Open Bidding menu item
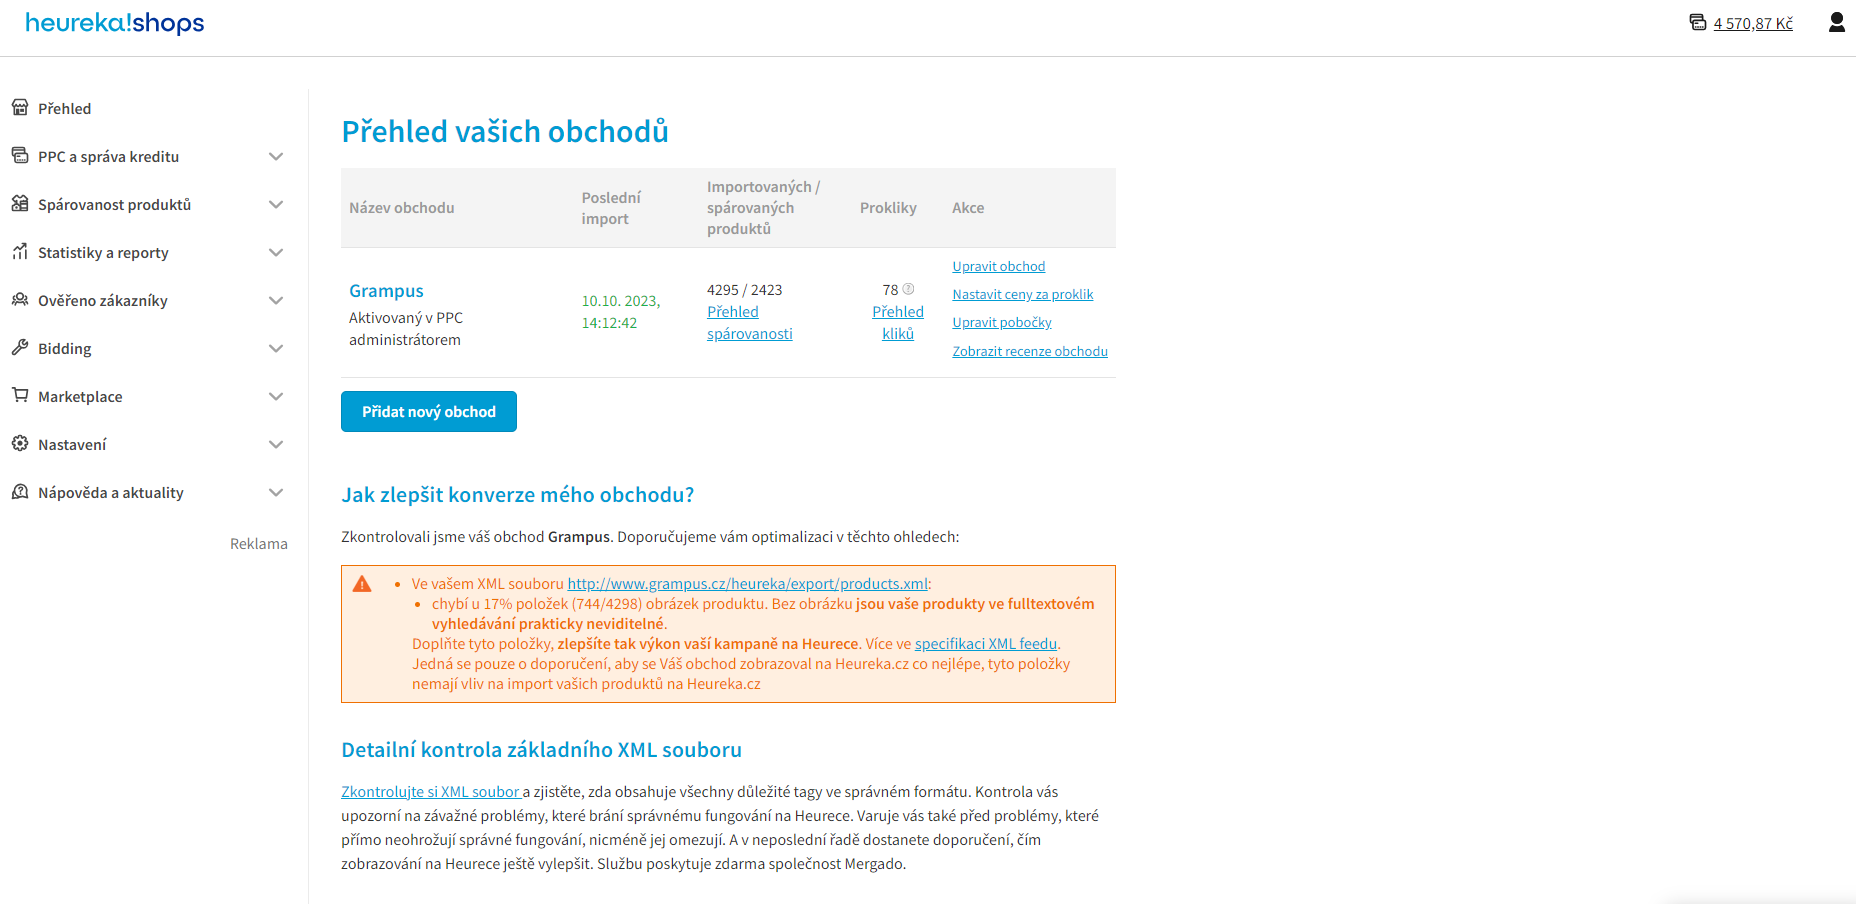The image size is (1856, 904). (65, 348)
